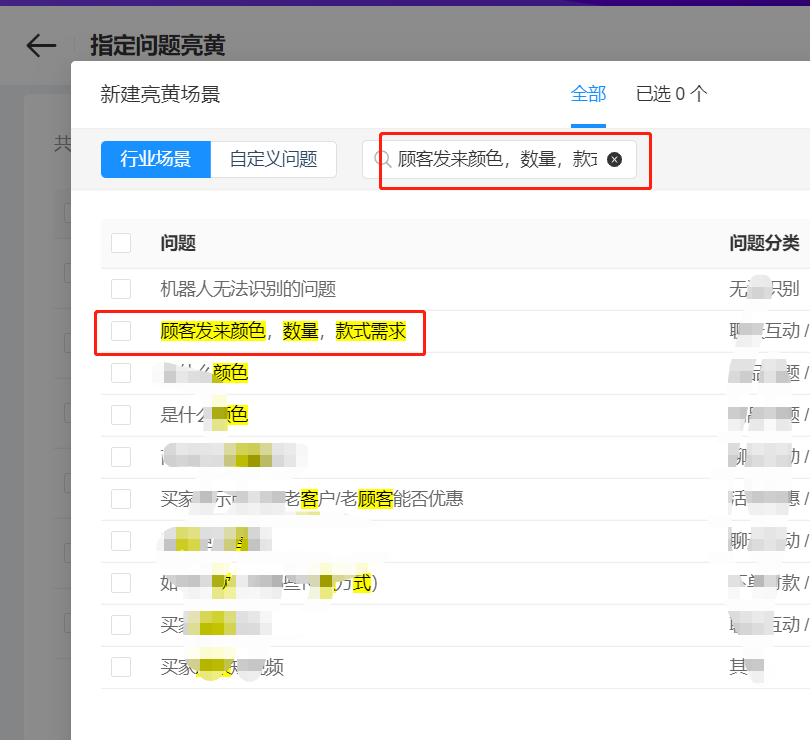Screen dimensions: 810x740
Task: Click into the question search input
Action: [x=497, y=159]
